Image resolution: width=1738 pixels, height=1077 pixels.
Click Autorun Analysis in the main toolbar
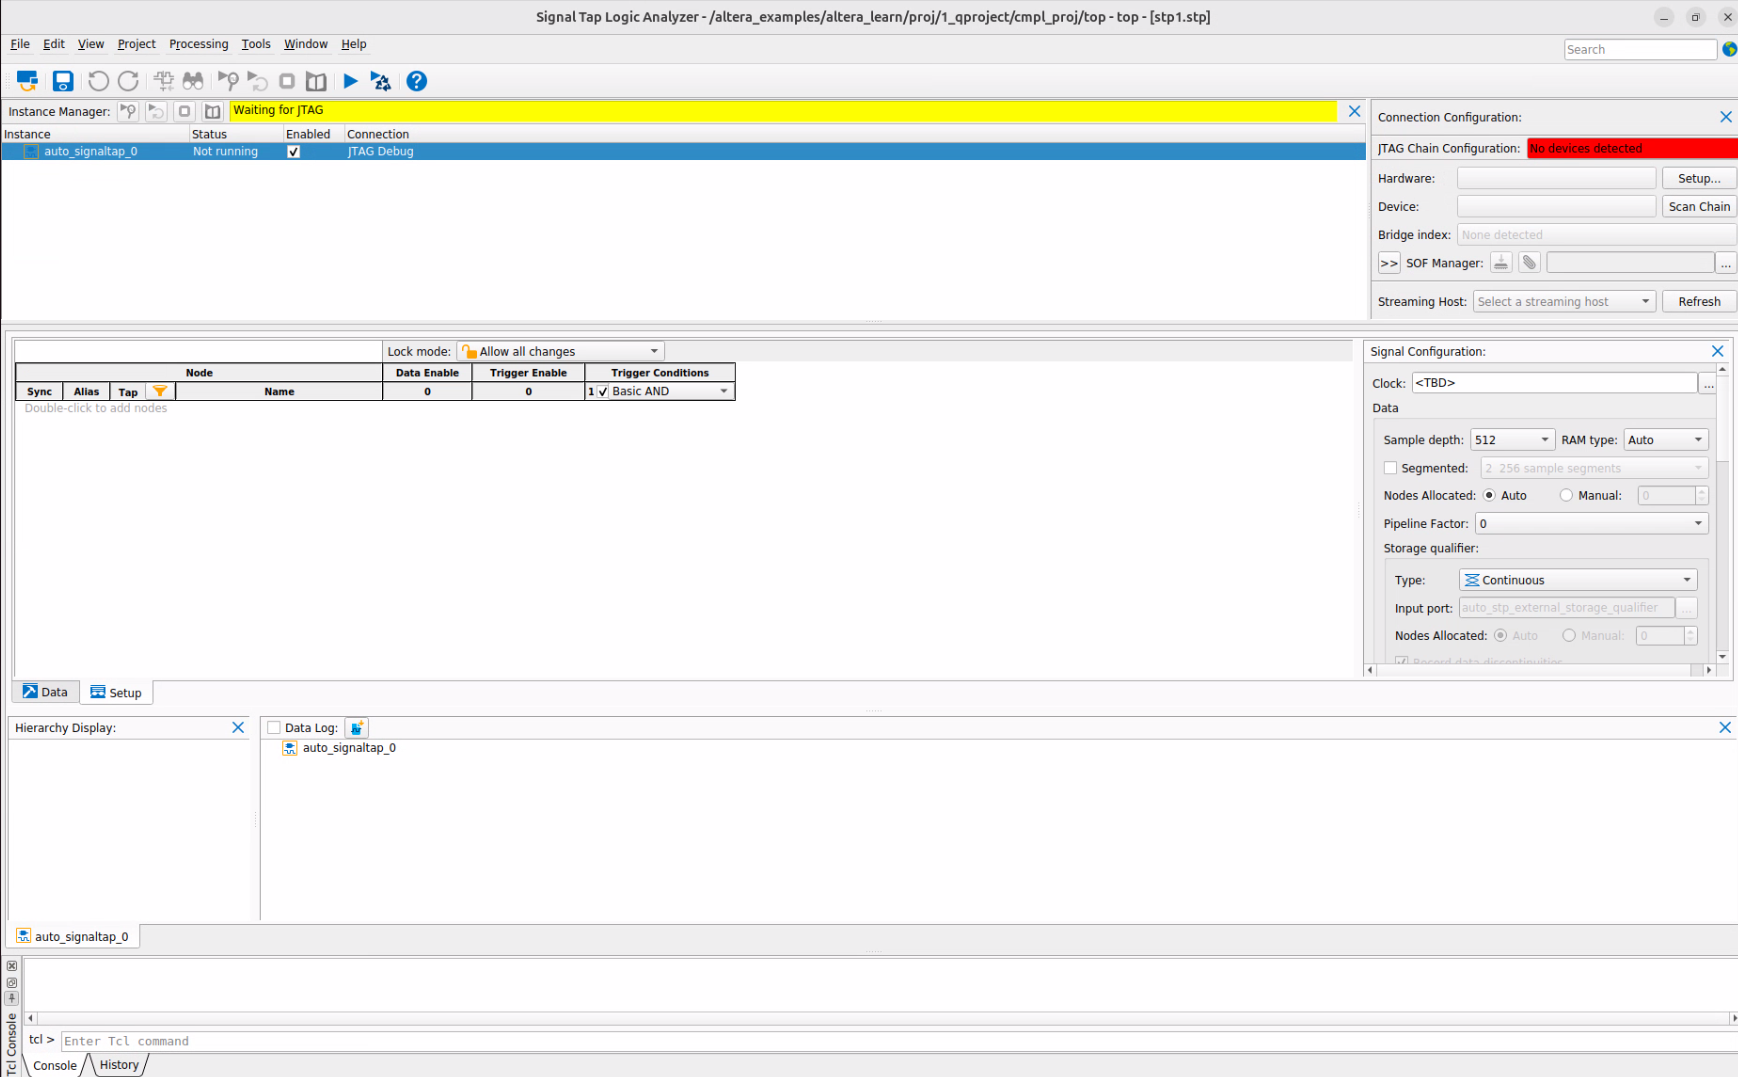tap(257, 81)
